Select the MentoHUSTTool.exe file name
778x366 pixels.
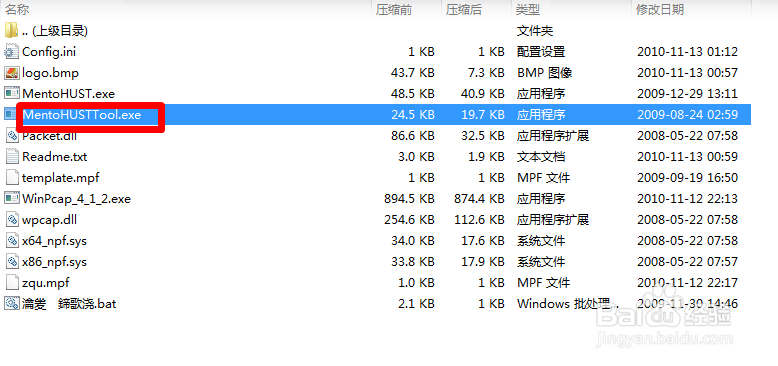(82, 115)
